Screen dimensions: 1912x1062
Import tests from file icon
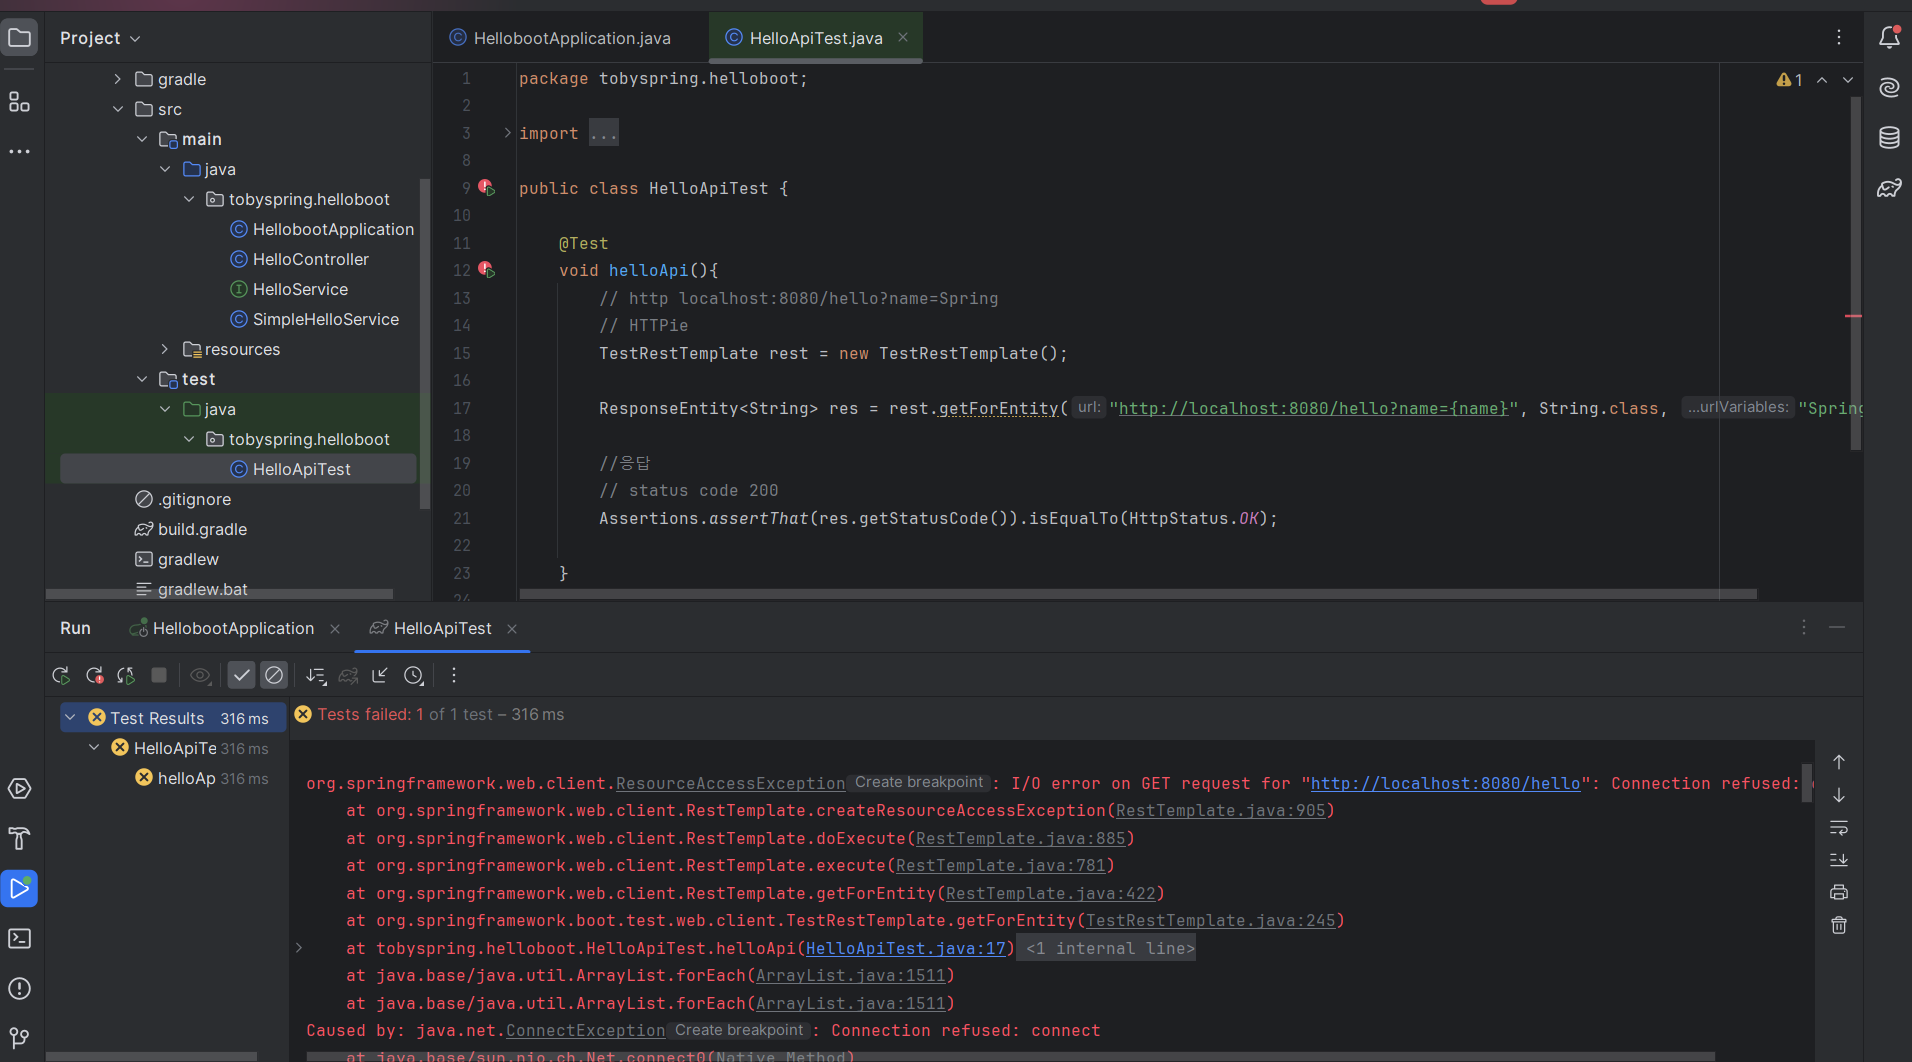380,676
